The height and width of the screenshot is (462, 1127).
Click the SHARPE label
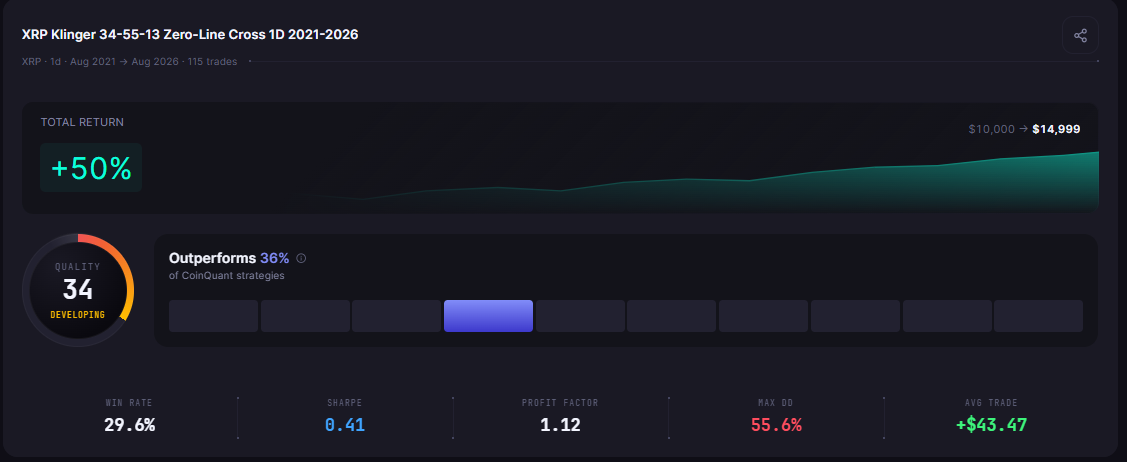(345, 403)
